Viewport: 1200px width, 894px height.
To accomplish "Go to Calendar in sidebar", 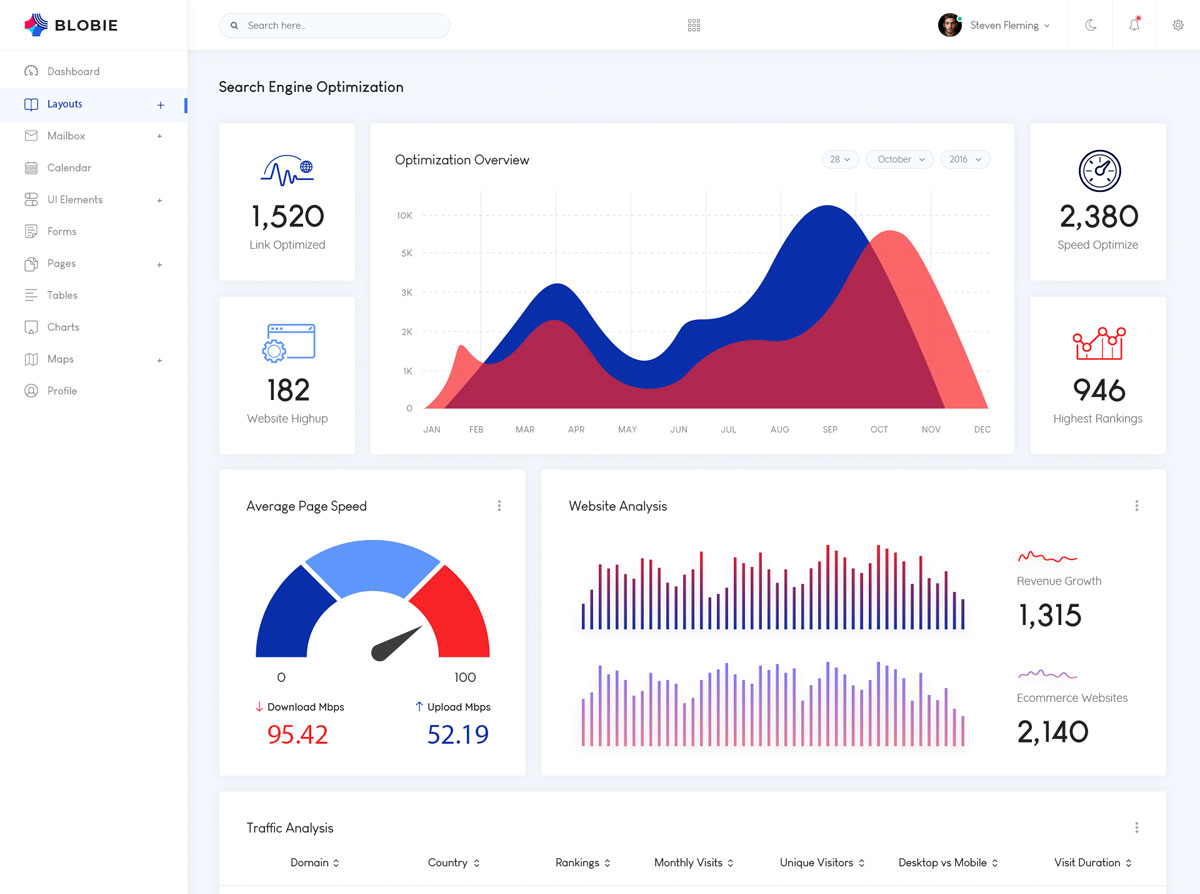I will [69, 168].
